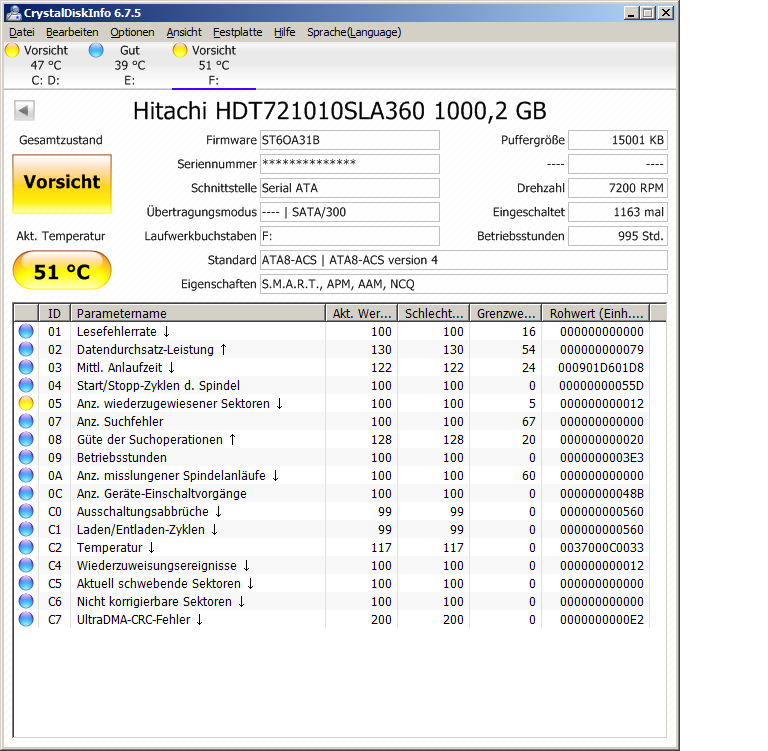The width and height of the screenshot is (768, 751).
Task: Open the Festplatte menu
Action: (238, 32)
